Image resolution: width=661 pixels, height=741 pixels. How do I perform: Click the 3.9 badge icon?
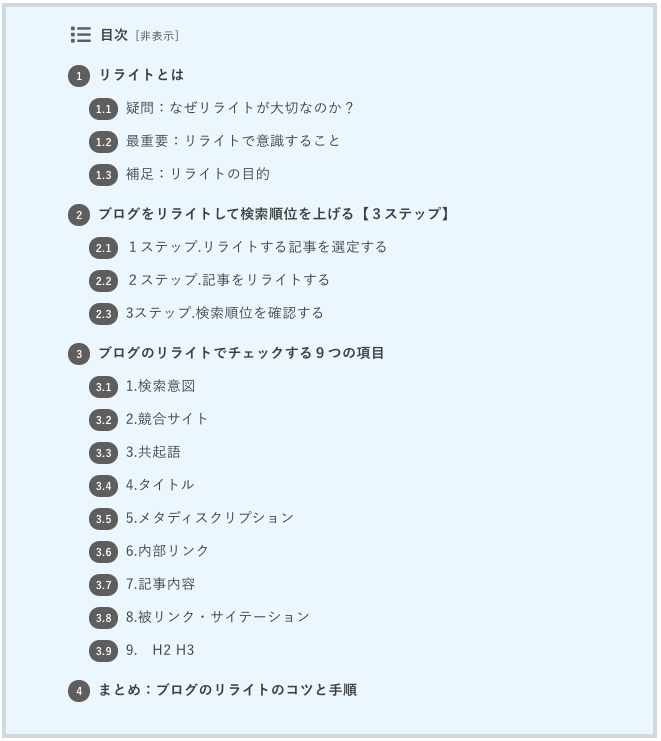[103, 651]
